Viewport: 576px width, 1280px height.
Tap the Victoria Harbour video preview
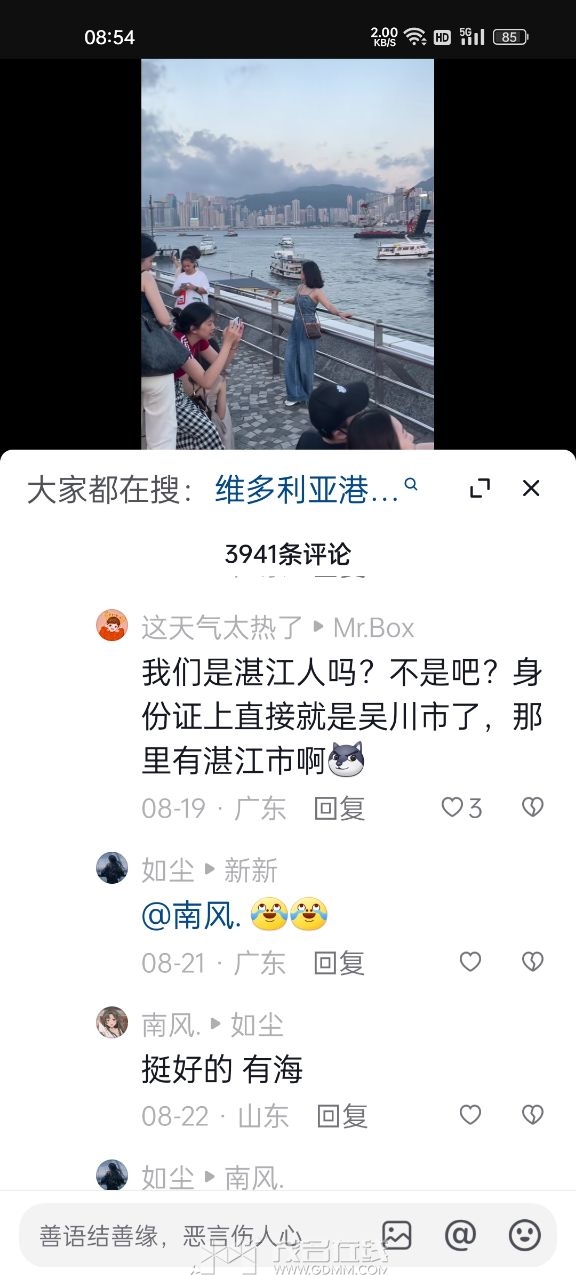[x=288, y=254]
